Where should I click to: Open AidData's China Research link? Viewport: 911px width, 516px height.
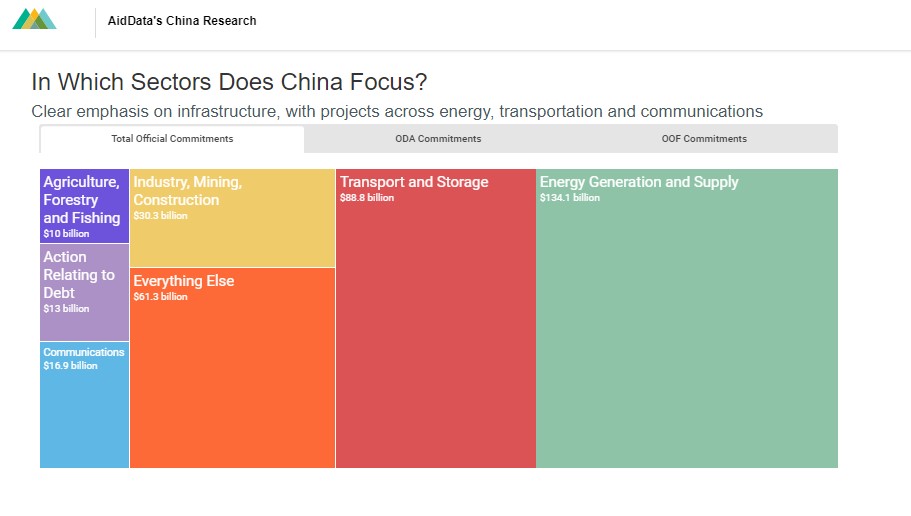point(182,21)
